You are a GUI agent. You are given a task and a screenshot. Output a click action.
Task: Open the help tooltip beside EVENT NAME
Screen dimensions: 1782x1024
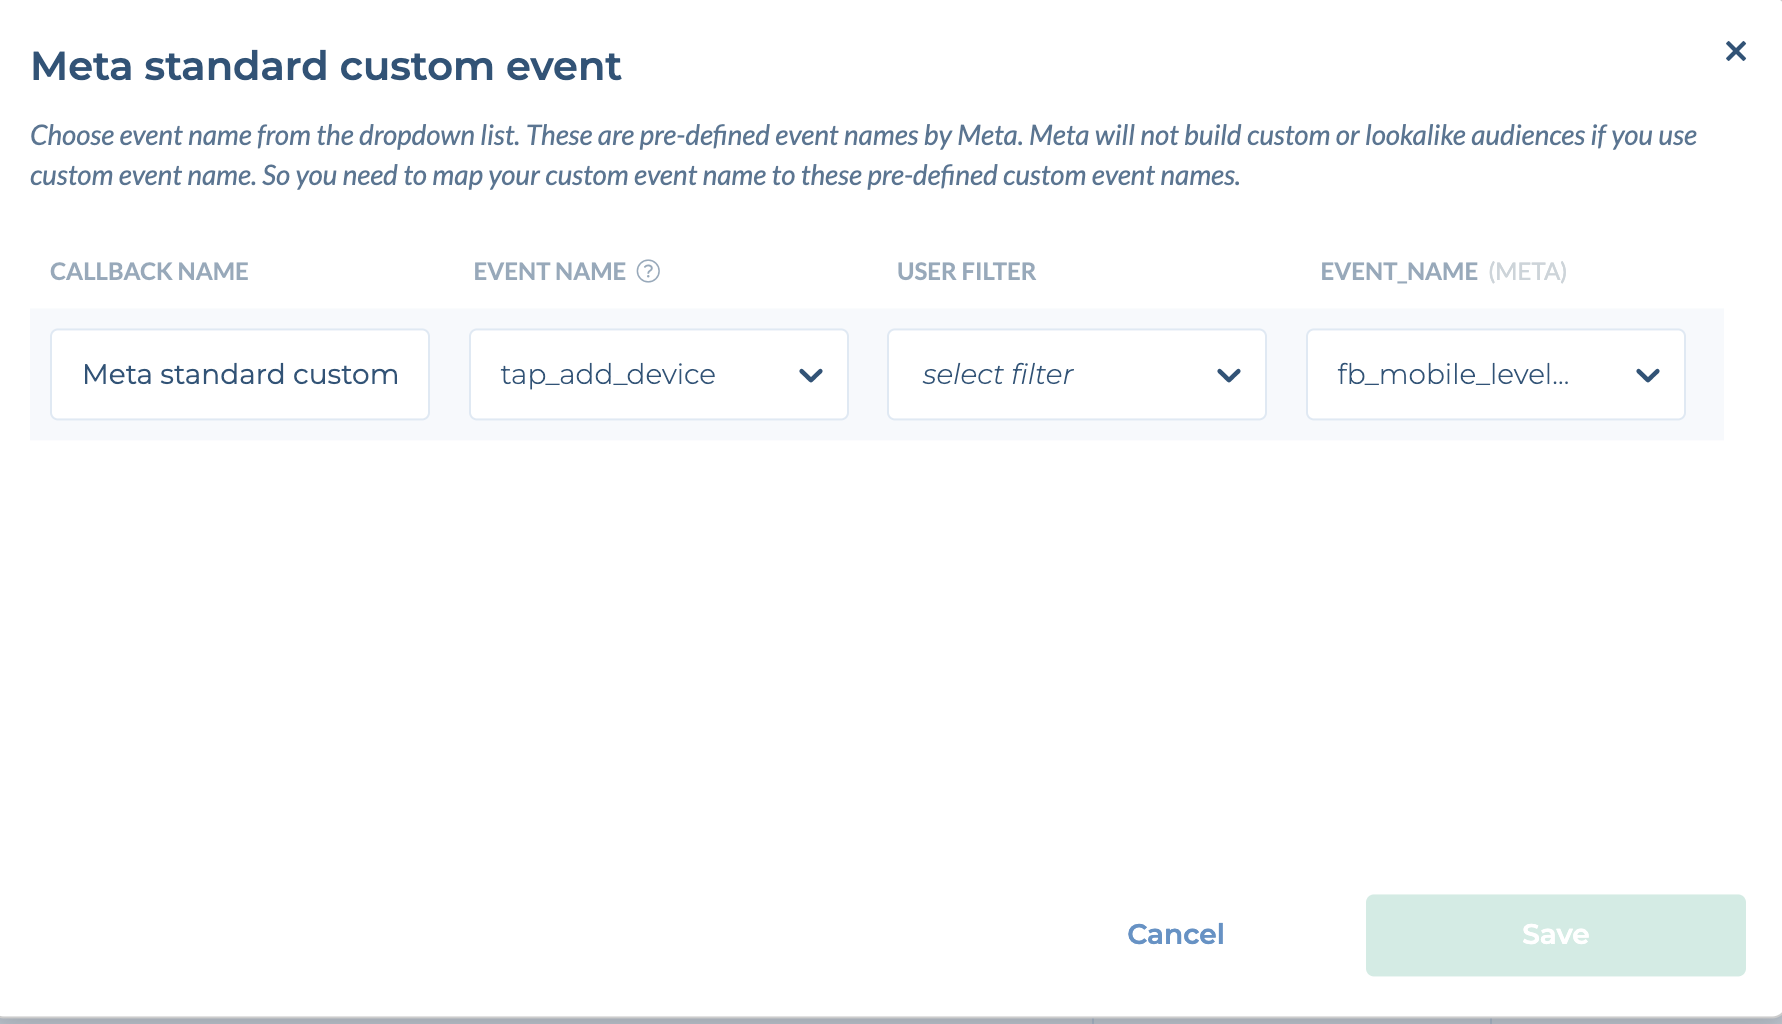pos(648,271)
